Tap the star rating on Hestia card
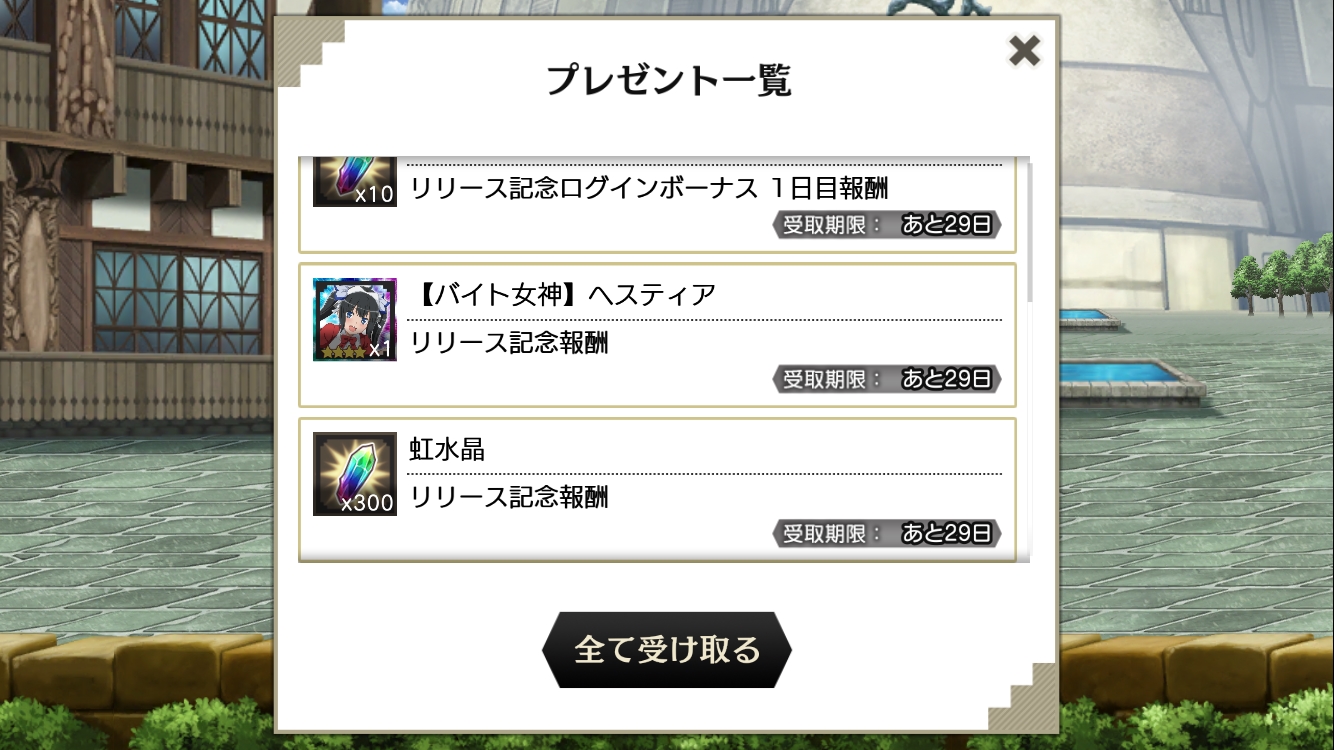The image size is (1334, 750). [343, 352]
